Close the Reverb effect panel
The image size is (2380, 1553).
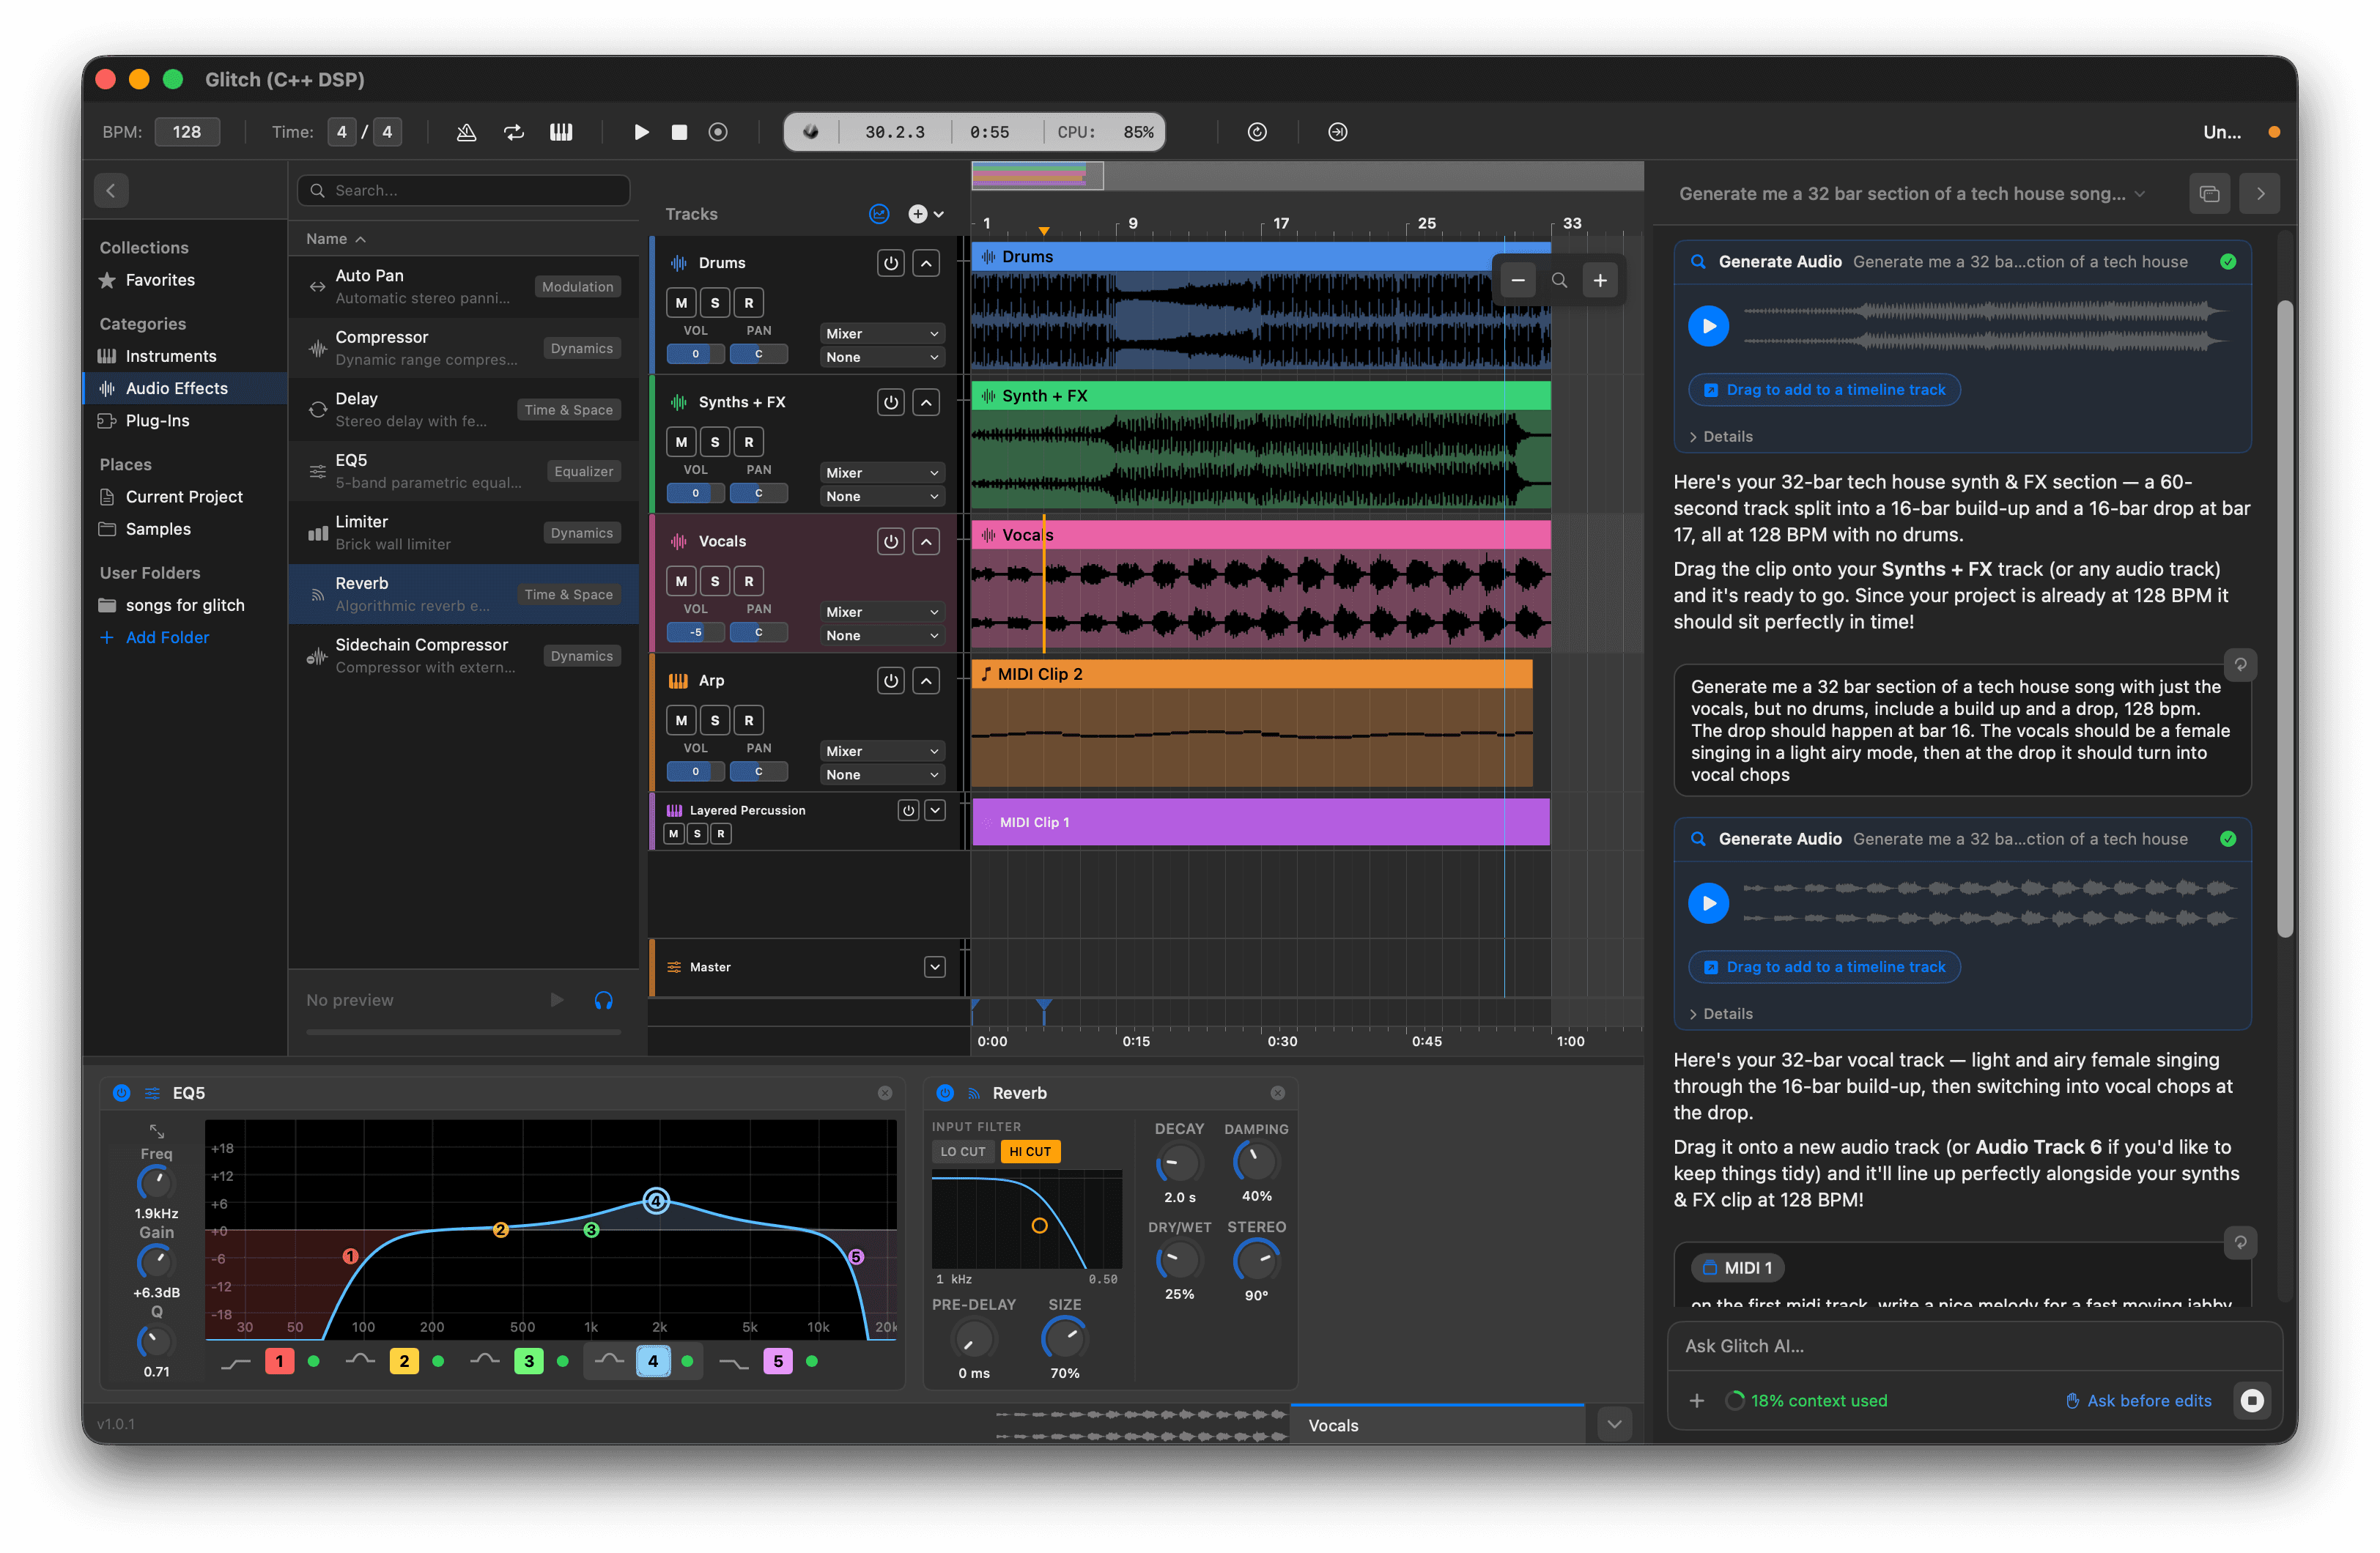1277,1093
